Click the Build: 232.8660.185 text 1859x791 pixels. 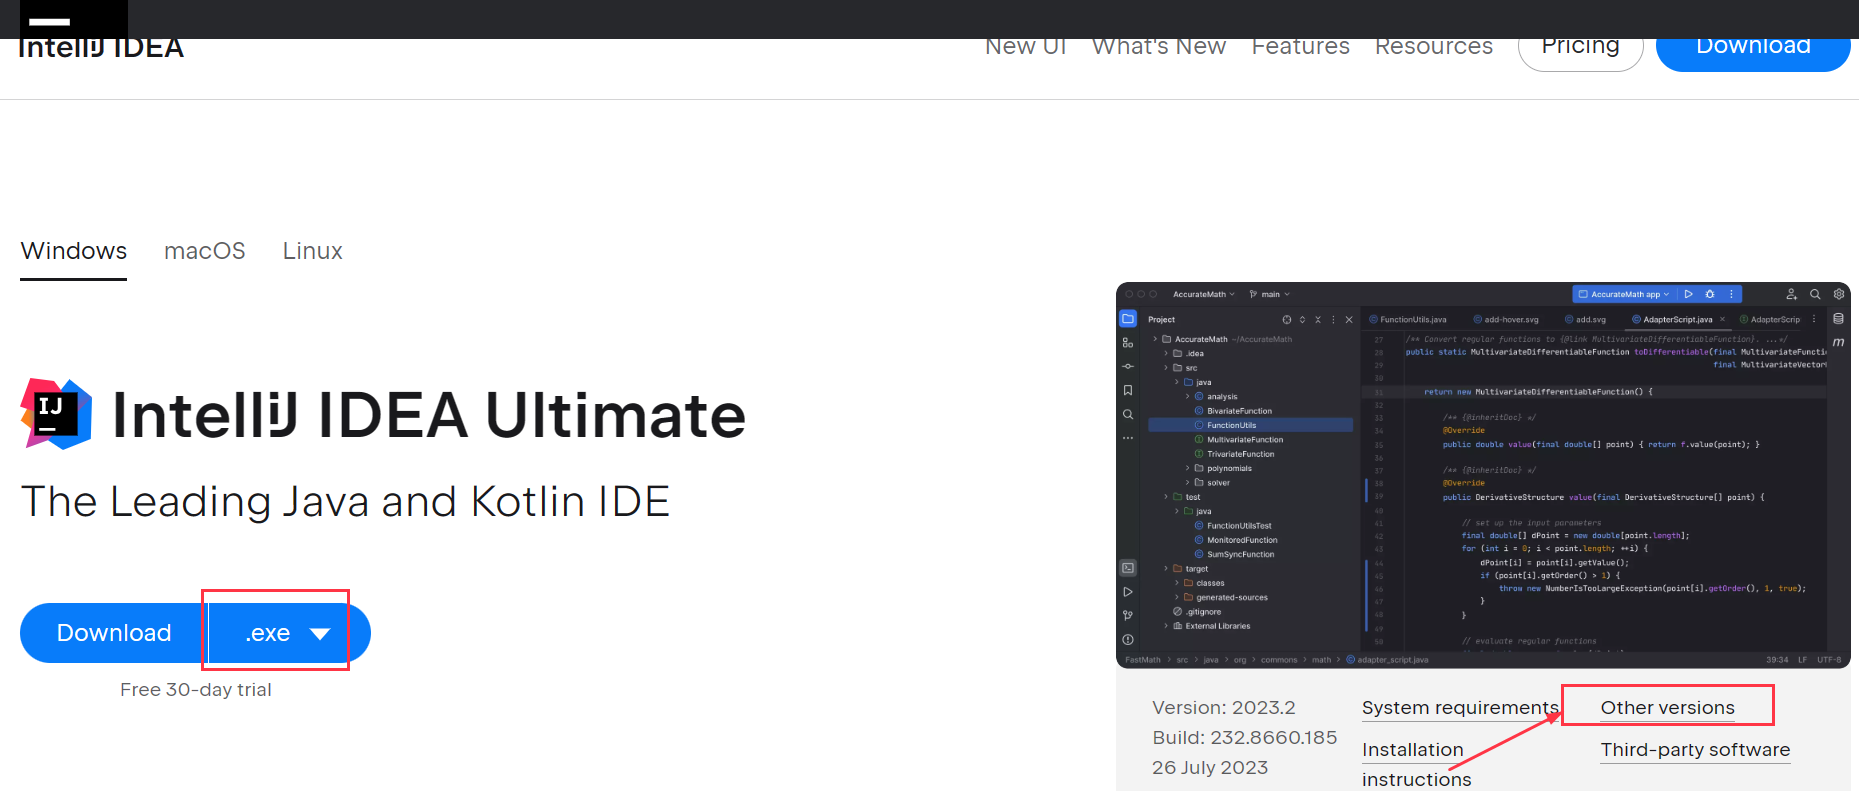(x=1244, y=738)
